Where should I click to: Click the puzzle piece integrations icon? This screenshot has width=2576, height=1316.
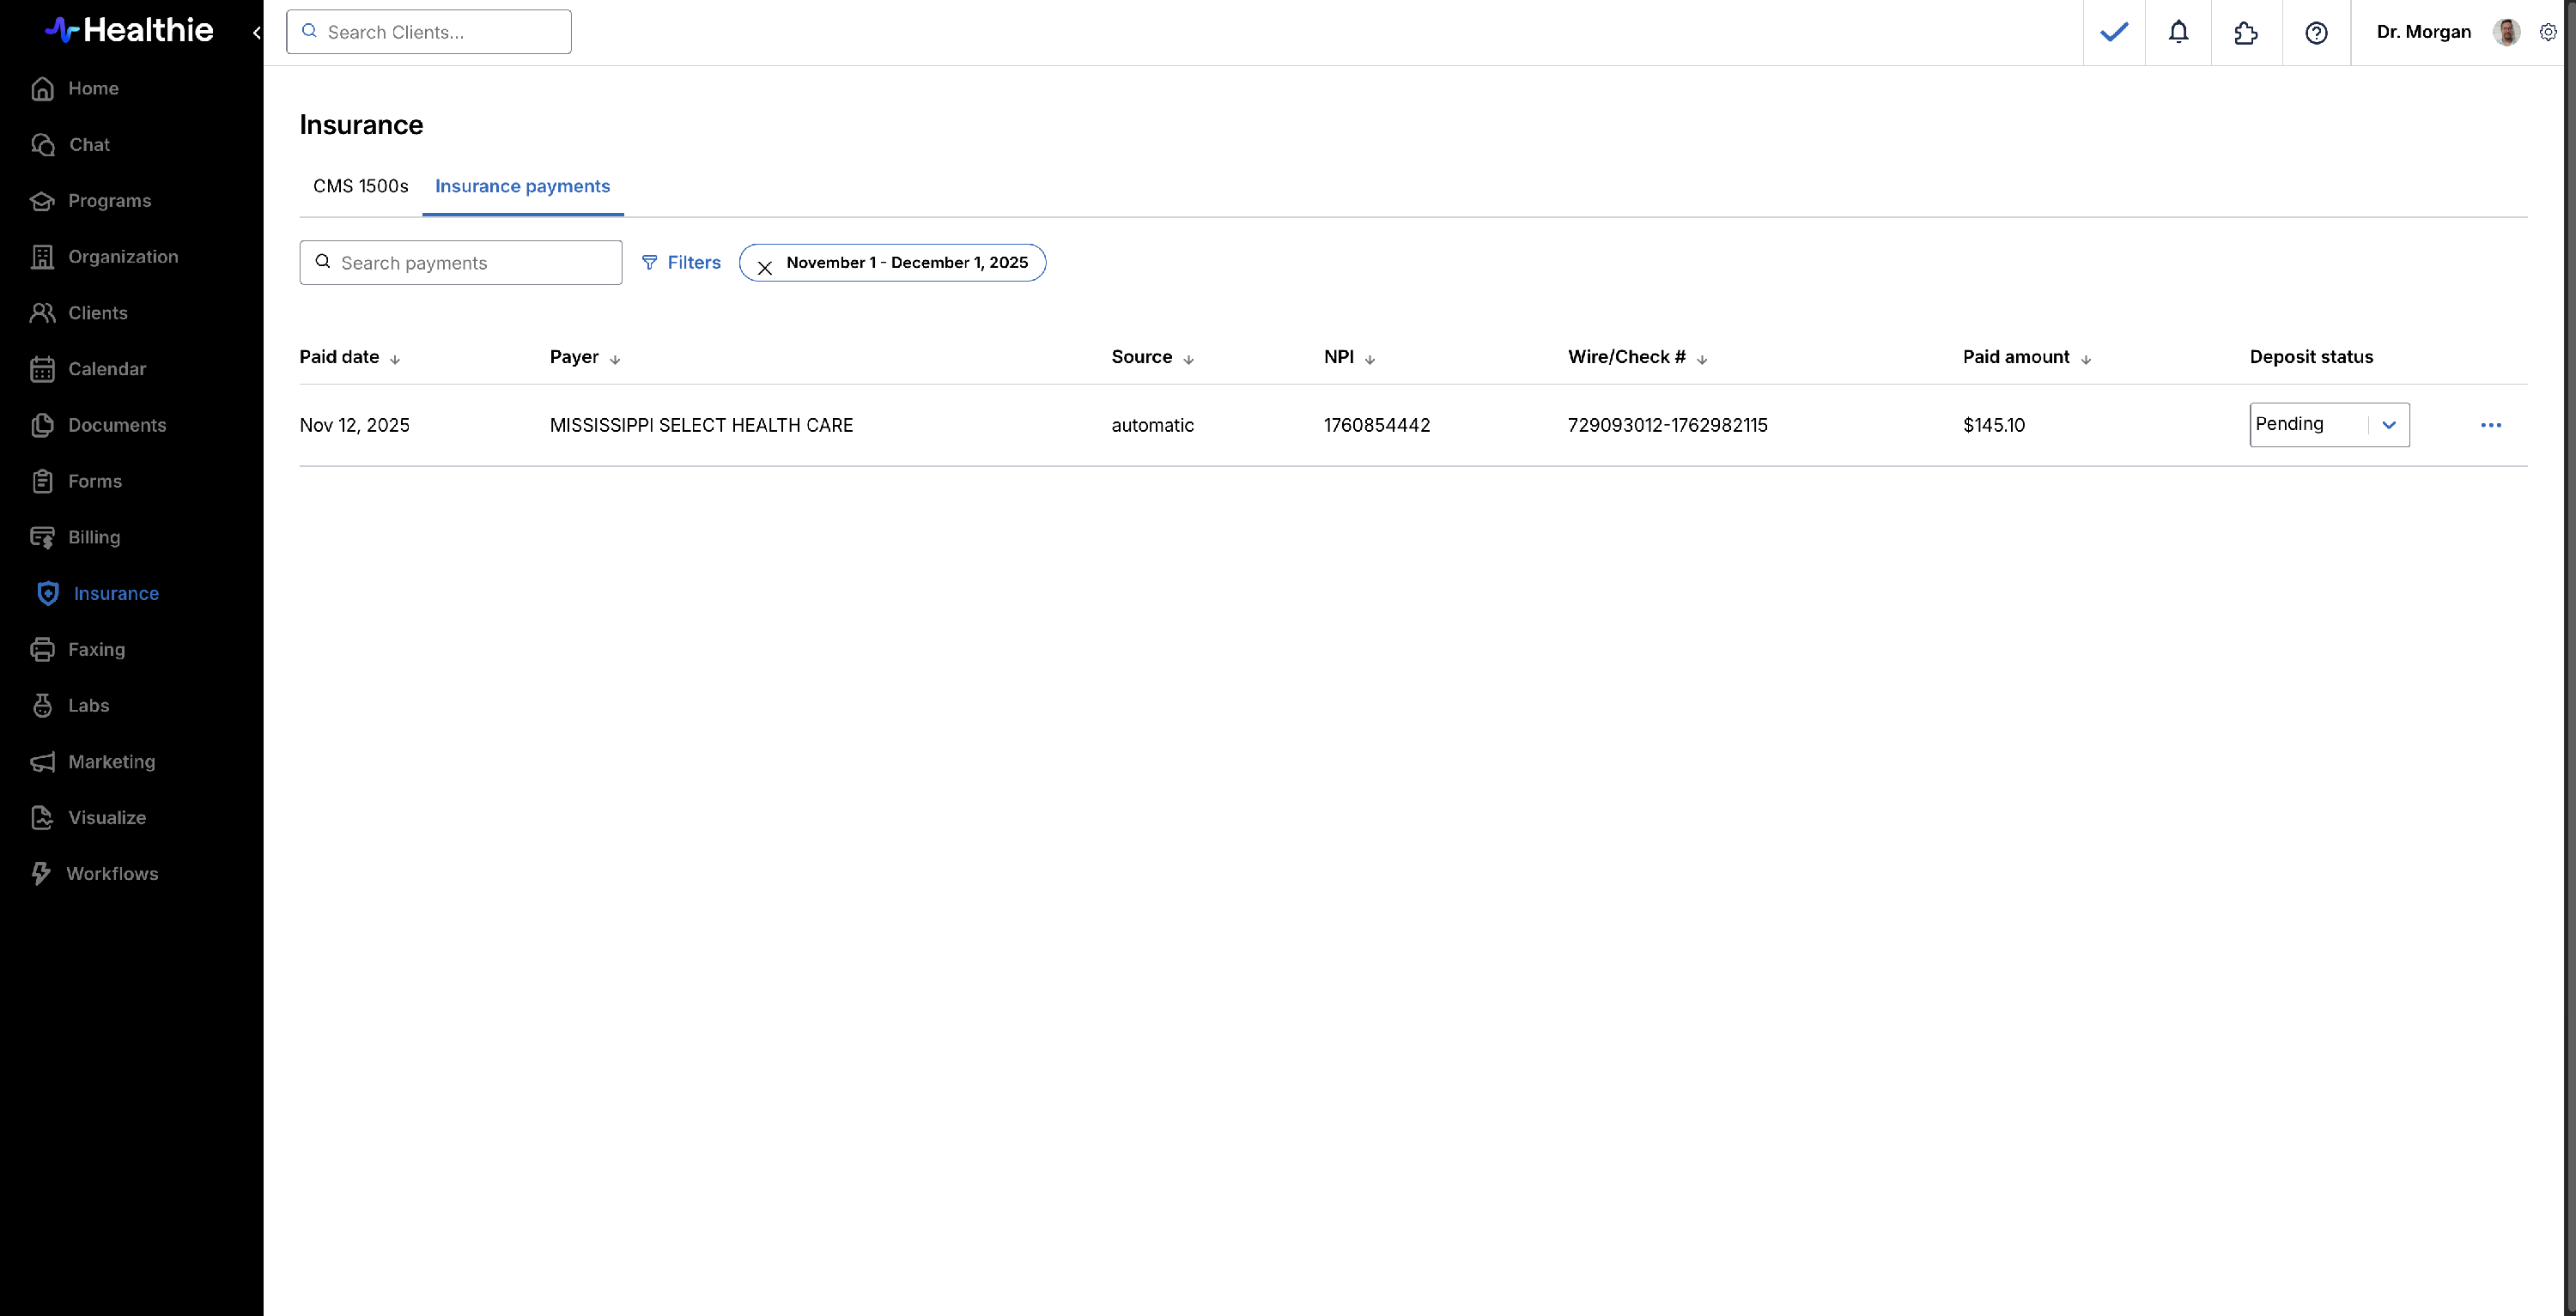(2245, 33)
